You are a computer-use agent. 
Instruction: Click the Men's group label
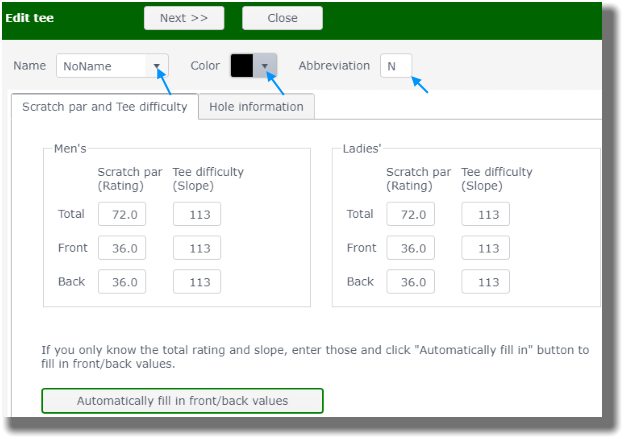(70, 148)
